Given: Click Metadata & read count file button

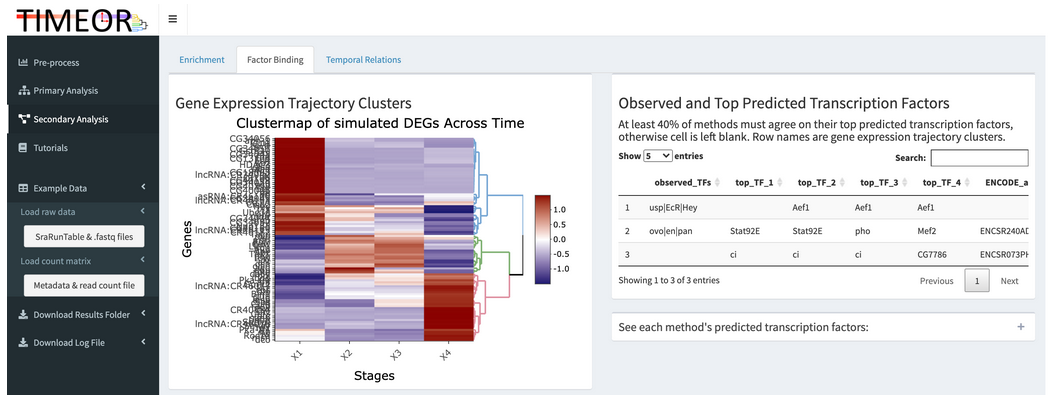Looking at the screenshot, I should point(84,285).
